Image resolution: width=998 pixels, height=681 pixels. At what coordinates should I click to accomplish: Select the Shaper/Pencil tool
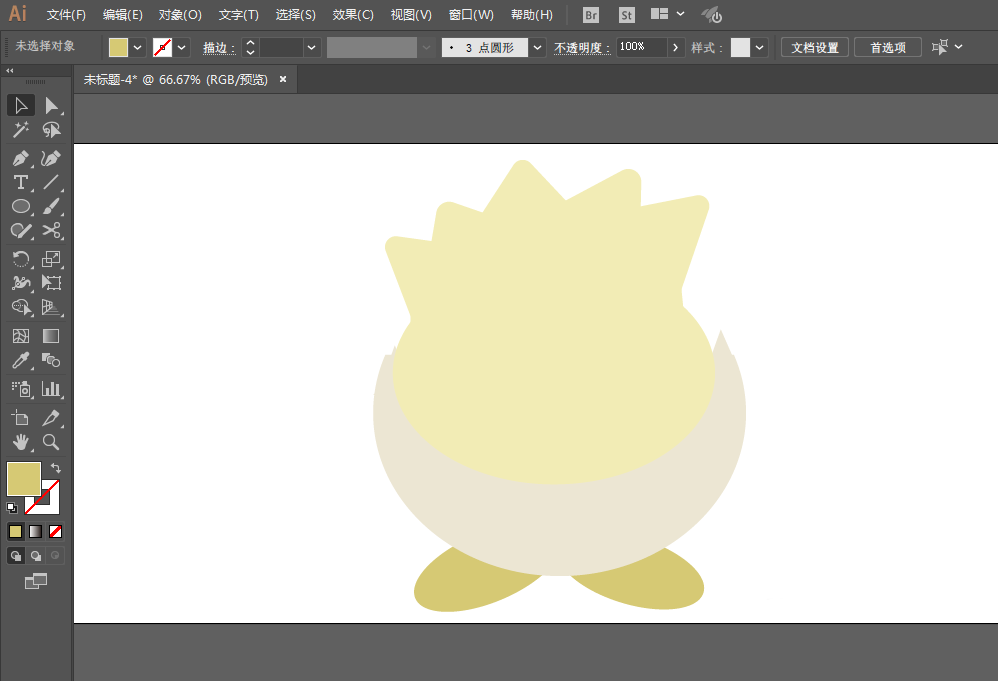[x=21, y=230]
